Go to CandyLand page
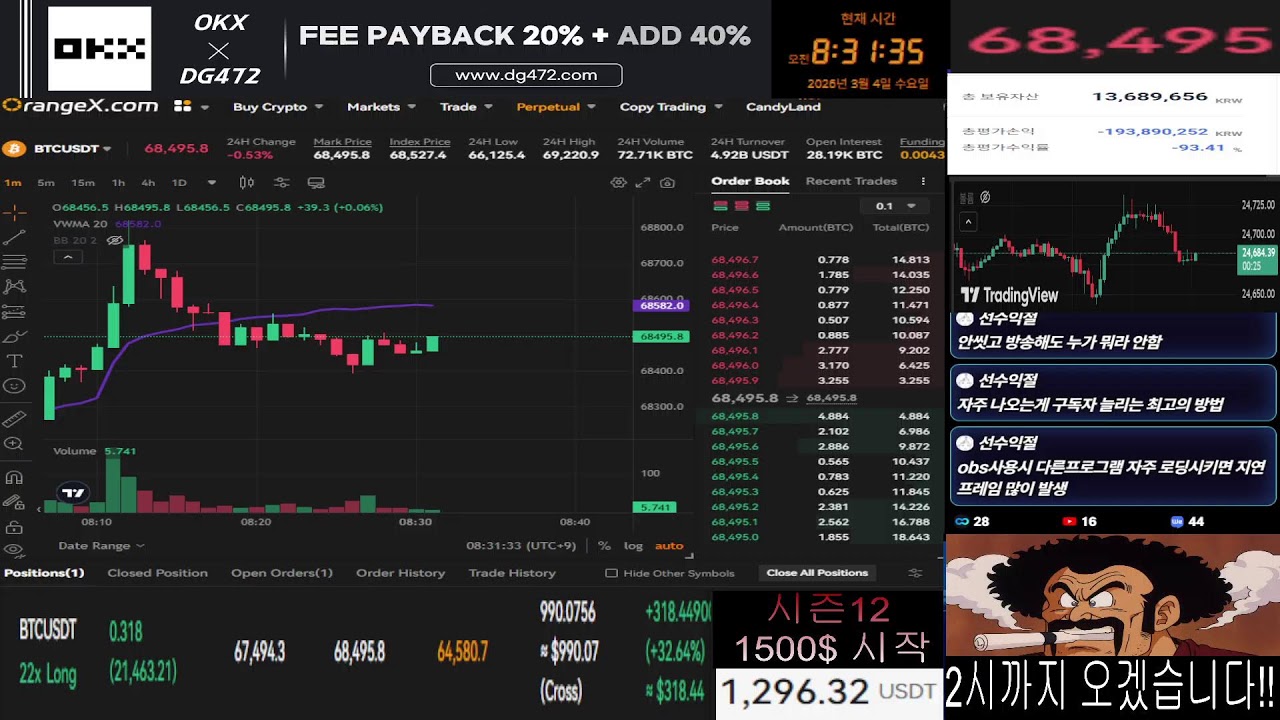 tap(783, 107)
